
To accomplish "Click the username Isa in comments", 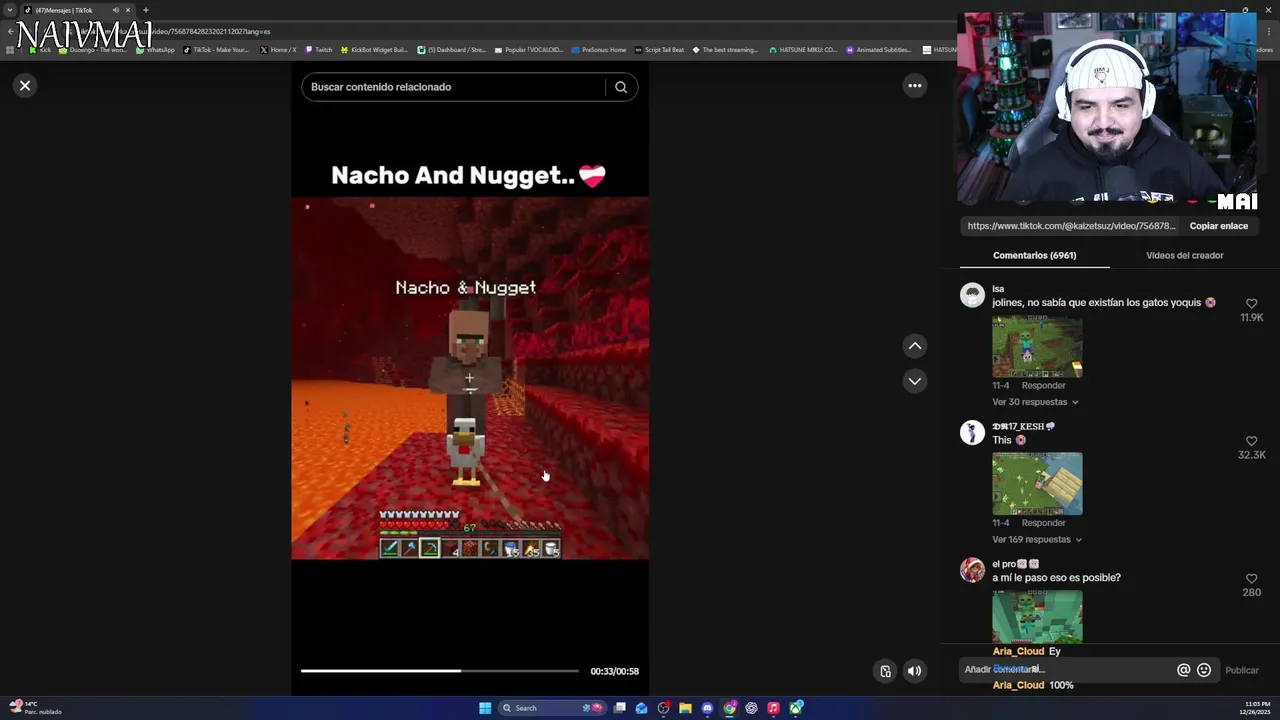I will coord(998,289).
